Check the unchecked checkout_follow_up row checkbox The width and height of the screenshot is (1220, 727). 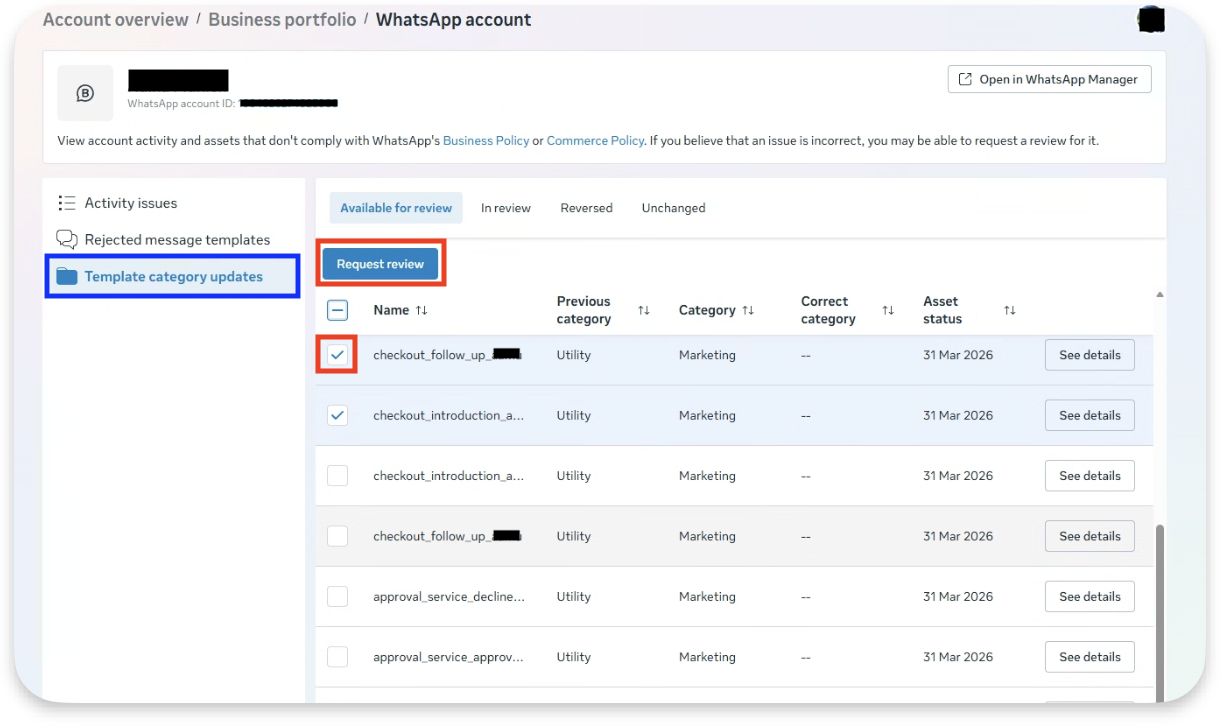[x=338, y=536]
